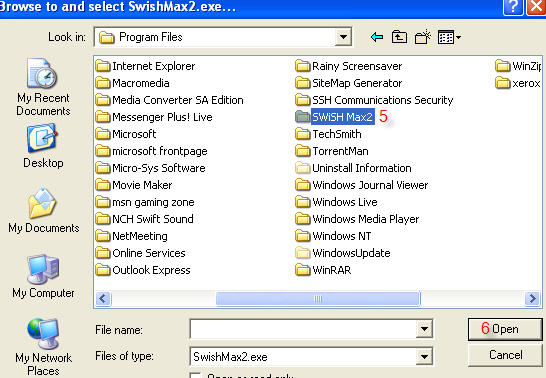Select the Internet Explorer folder
This screenshot has width=546, height=378.
coord(145,66)
